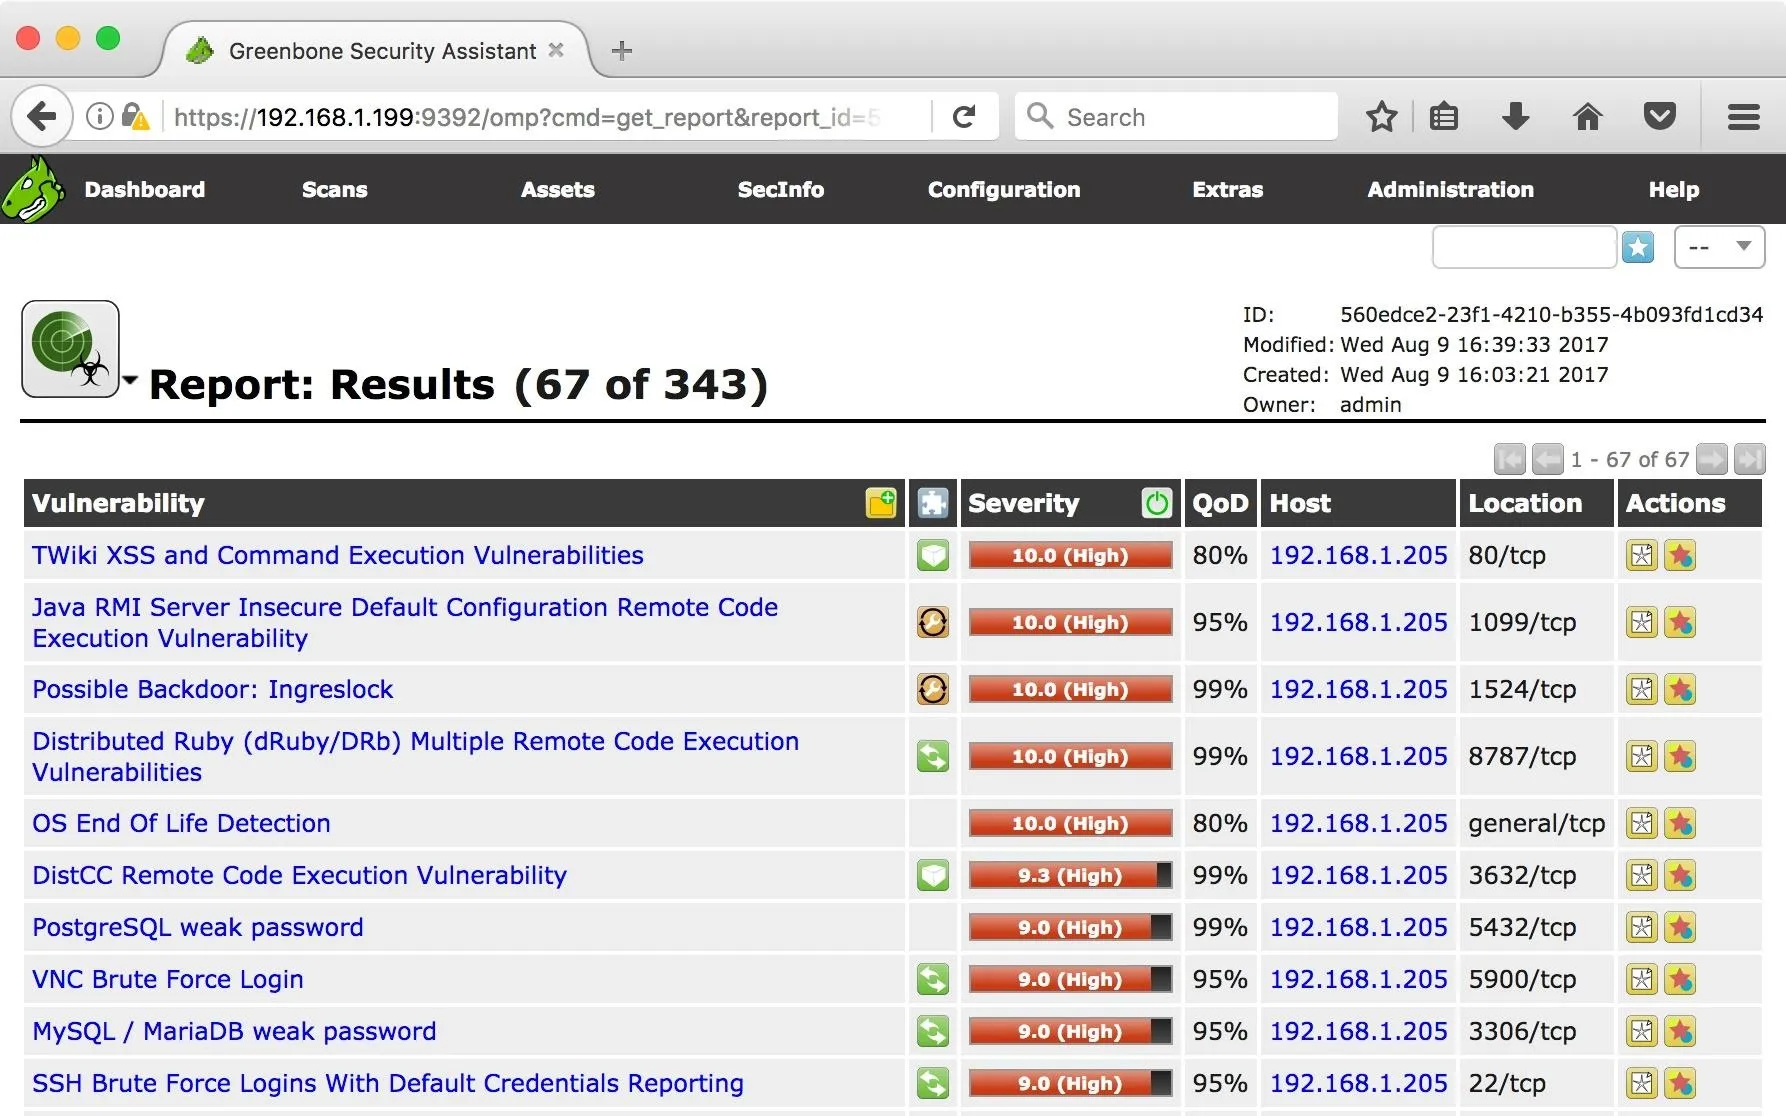Open the Firefox hamburger menu
Image resolution: width=1786 pixels, height=1116 pixels.
1744,117
